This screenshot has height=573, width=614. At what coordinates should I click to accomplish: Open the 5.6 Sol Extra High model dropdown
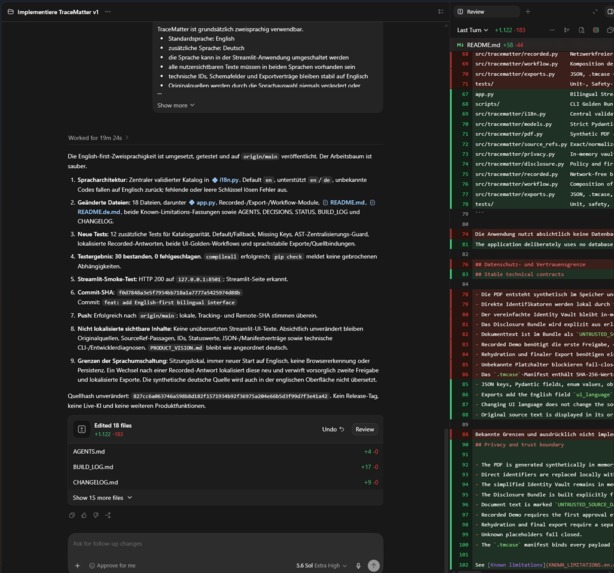321,566
